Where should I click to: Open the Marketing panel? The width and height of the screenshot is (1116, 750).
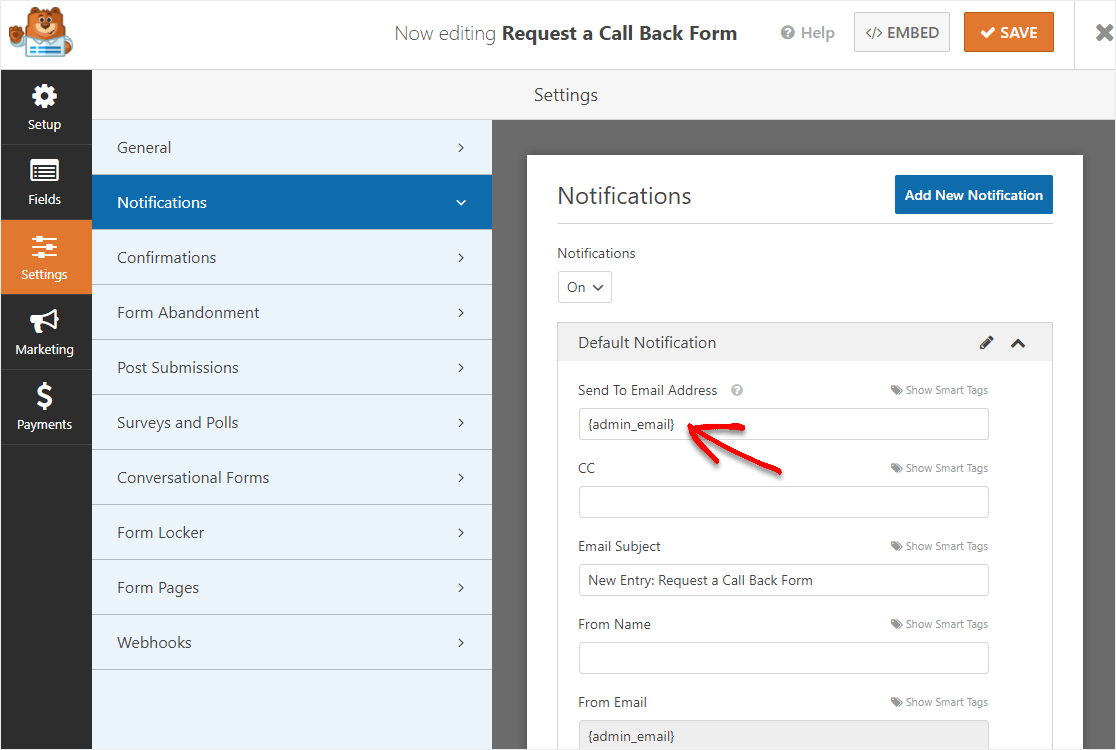point(44,331)
